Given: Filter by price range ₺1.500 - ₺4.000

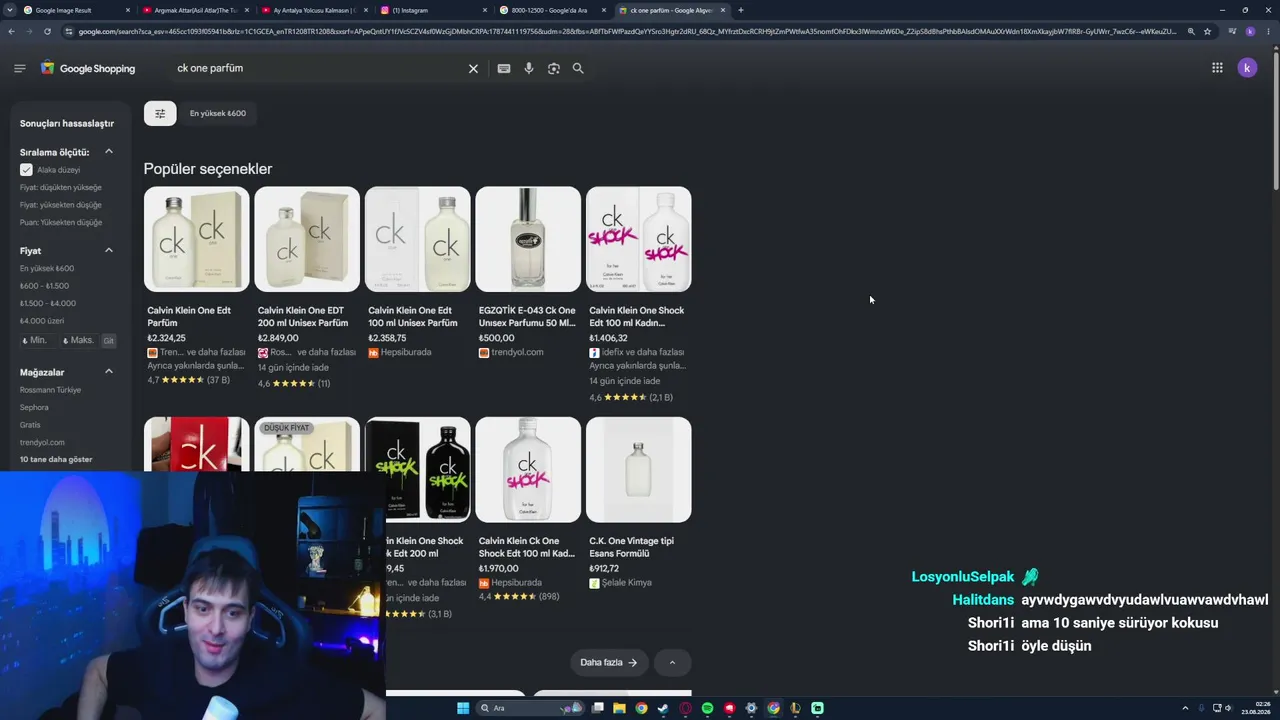Looking at the screenshot, I should [48, 303].
